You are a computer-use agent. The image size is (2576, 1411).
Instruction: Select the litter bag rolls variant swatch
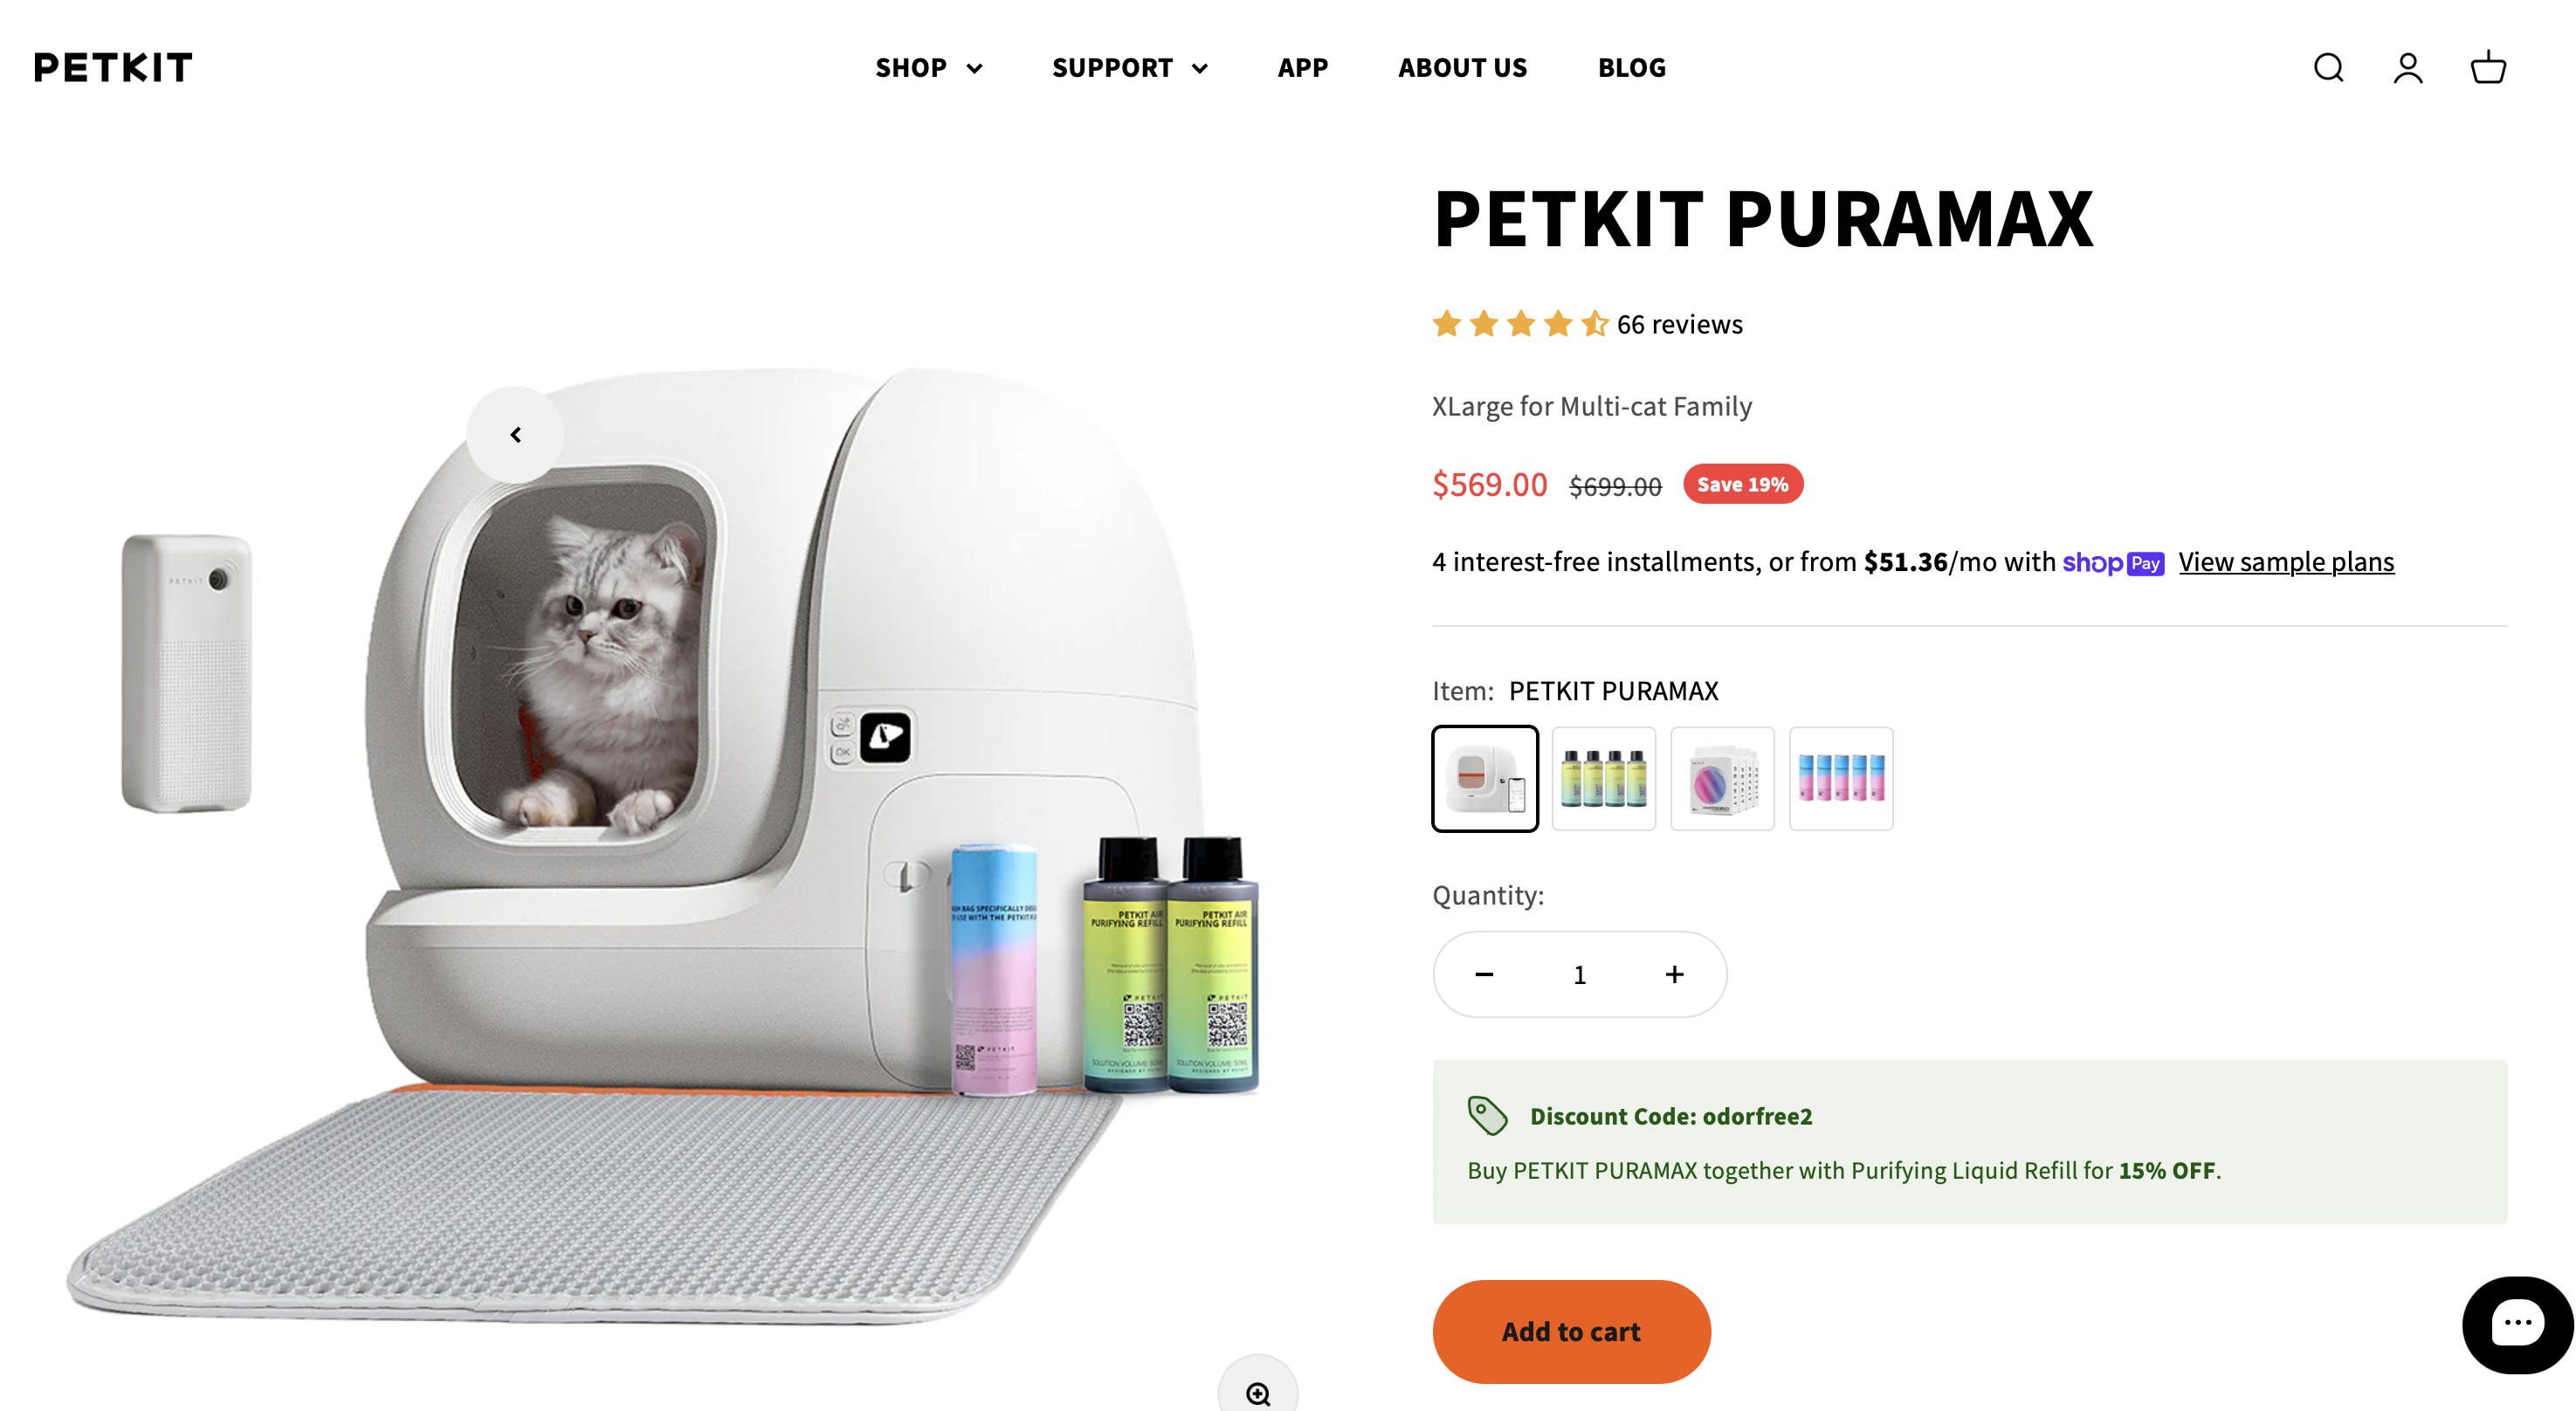(1722, 779)
